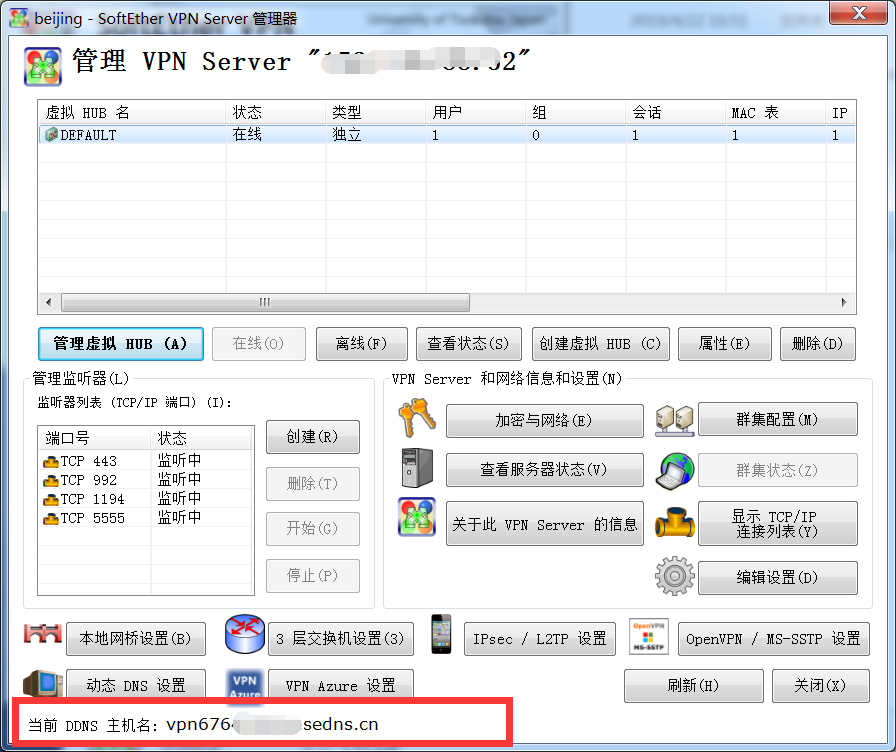This screenshot has height=752, width=896.
Task: Click the 虚拟 HUB 名 column header
Action: pos(130,112)
